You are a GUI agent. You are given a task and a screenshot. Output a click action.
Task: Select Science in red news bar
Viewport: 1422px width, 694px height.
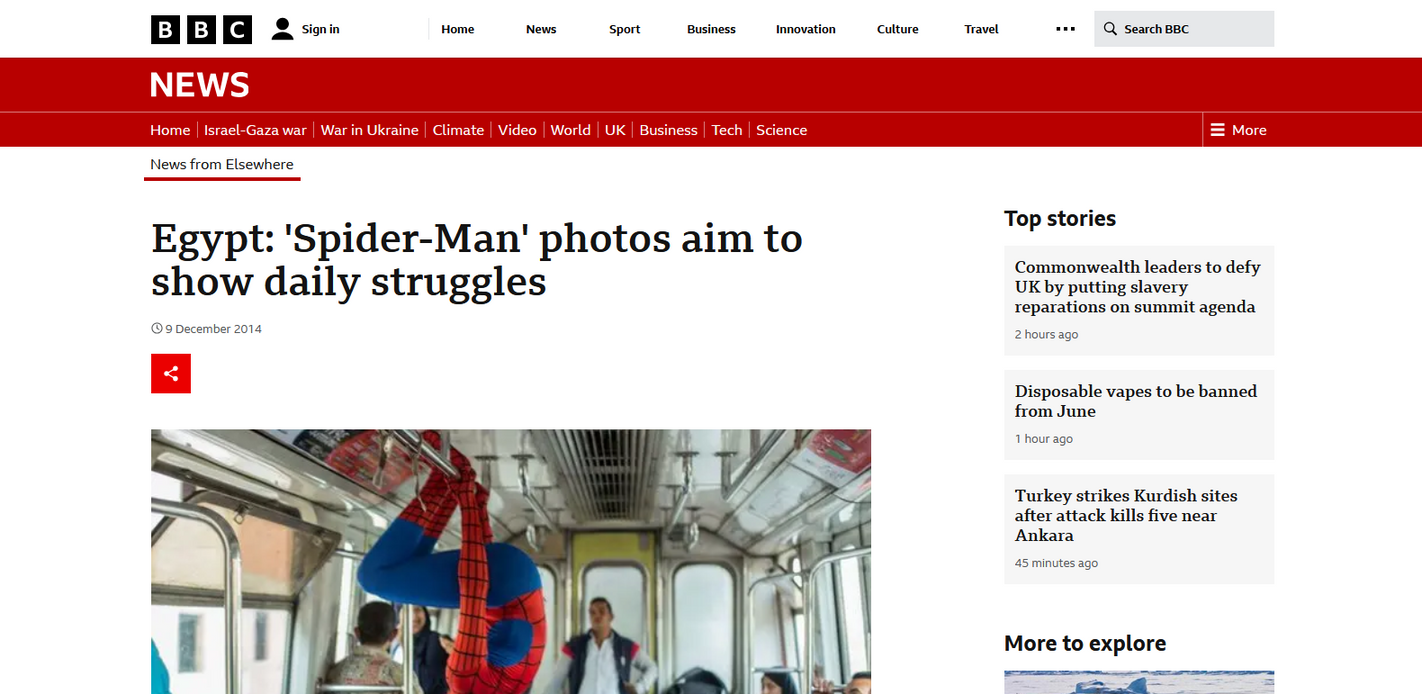782,130
